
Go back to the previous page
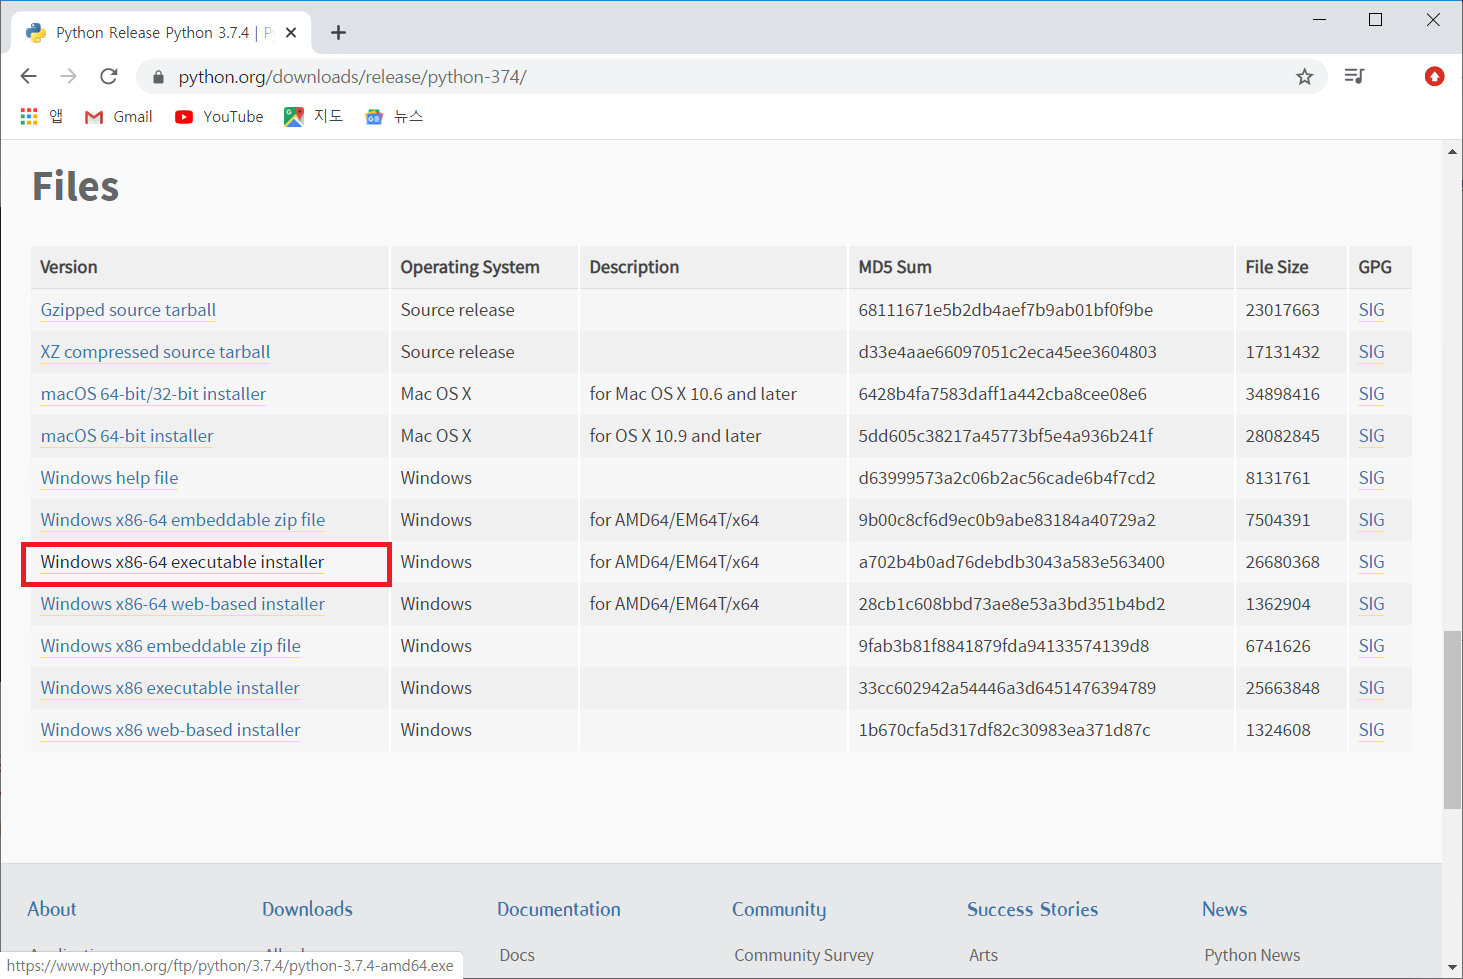coord(28,77)
